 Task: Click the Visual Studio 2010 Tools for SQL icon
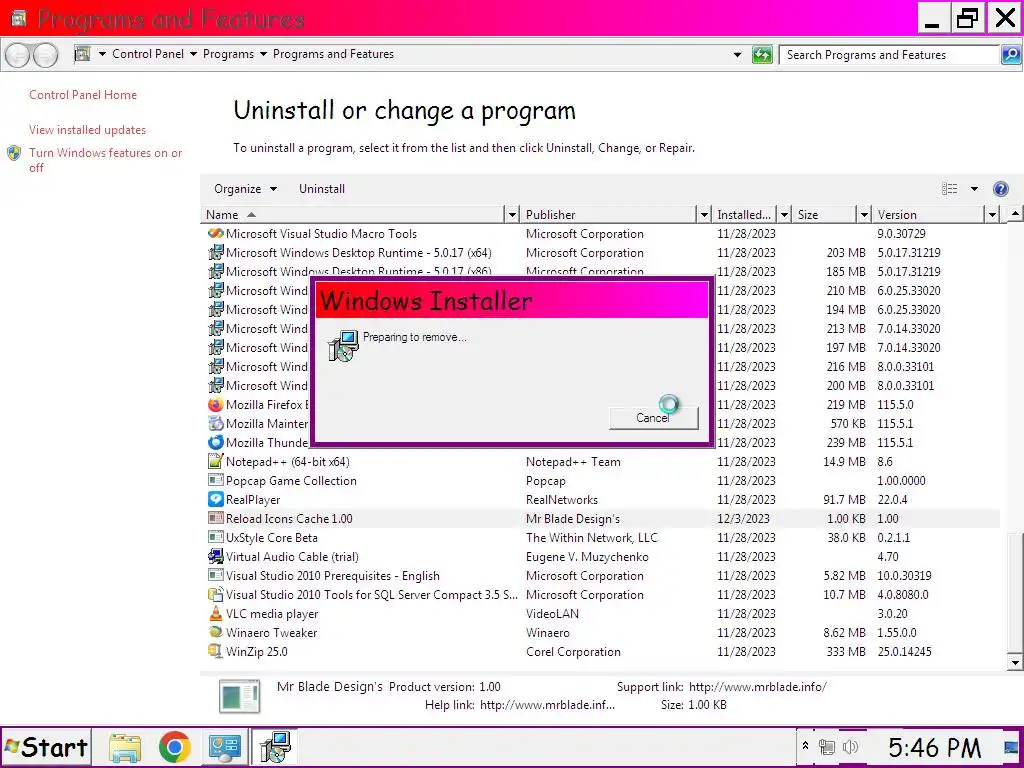[x=216, y=594]
